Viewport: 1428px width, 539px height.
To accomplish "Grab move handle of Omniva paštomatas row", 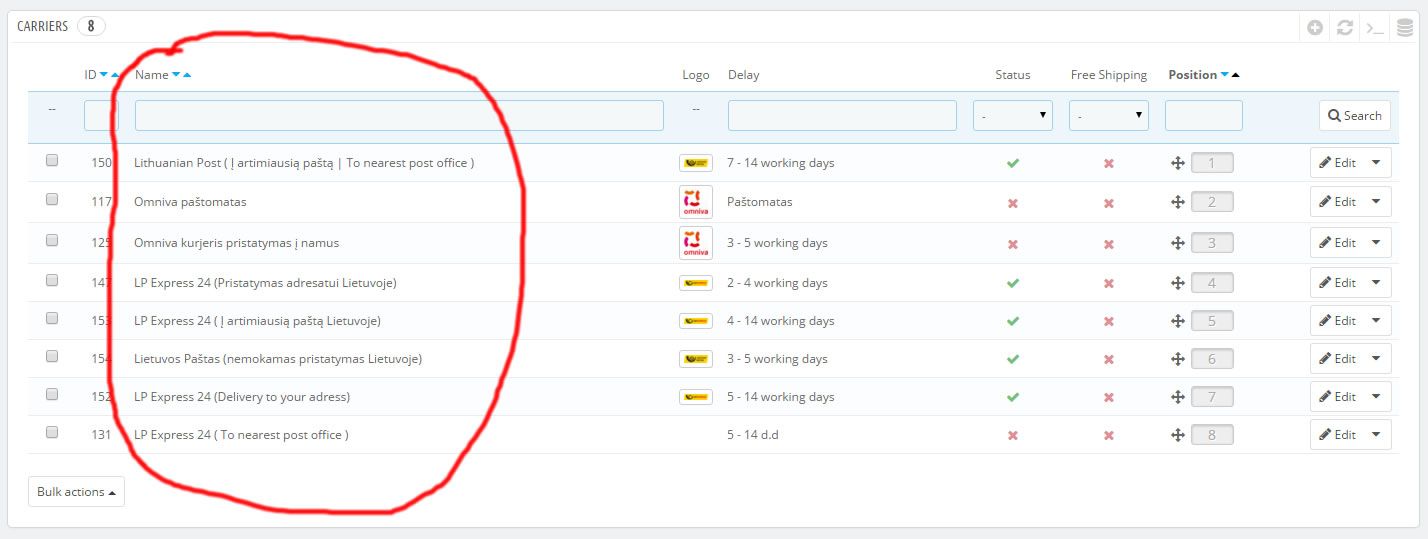I will pyautogui.click(x=1177, y=202).
